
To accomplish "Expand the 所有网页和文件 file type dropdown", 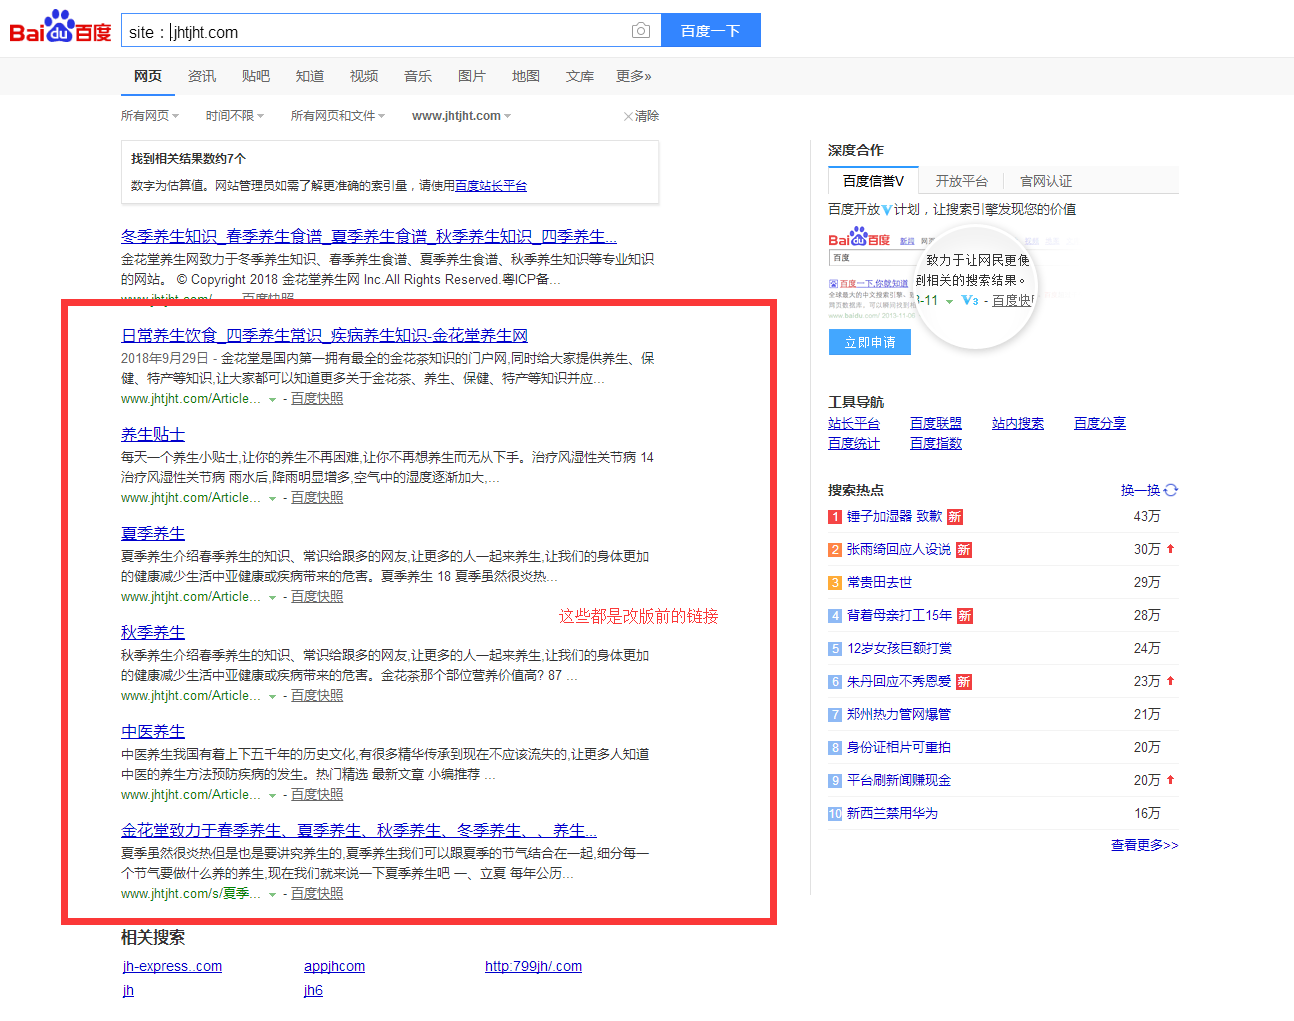I will coord(337,116).
